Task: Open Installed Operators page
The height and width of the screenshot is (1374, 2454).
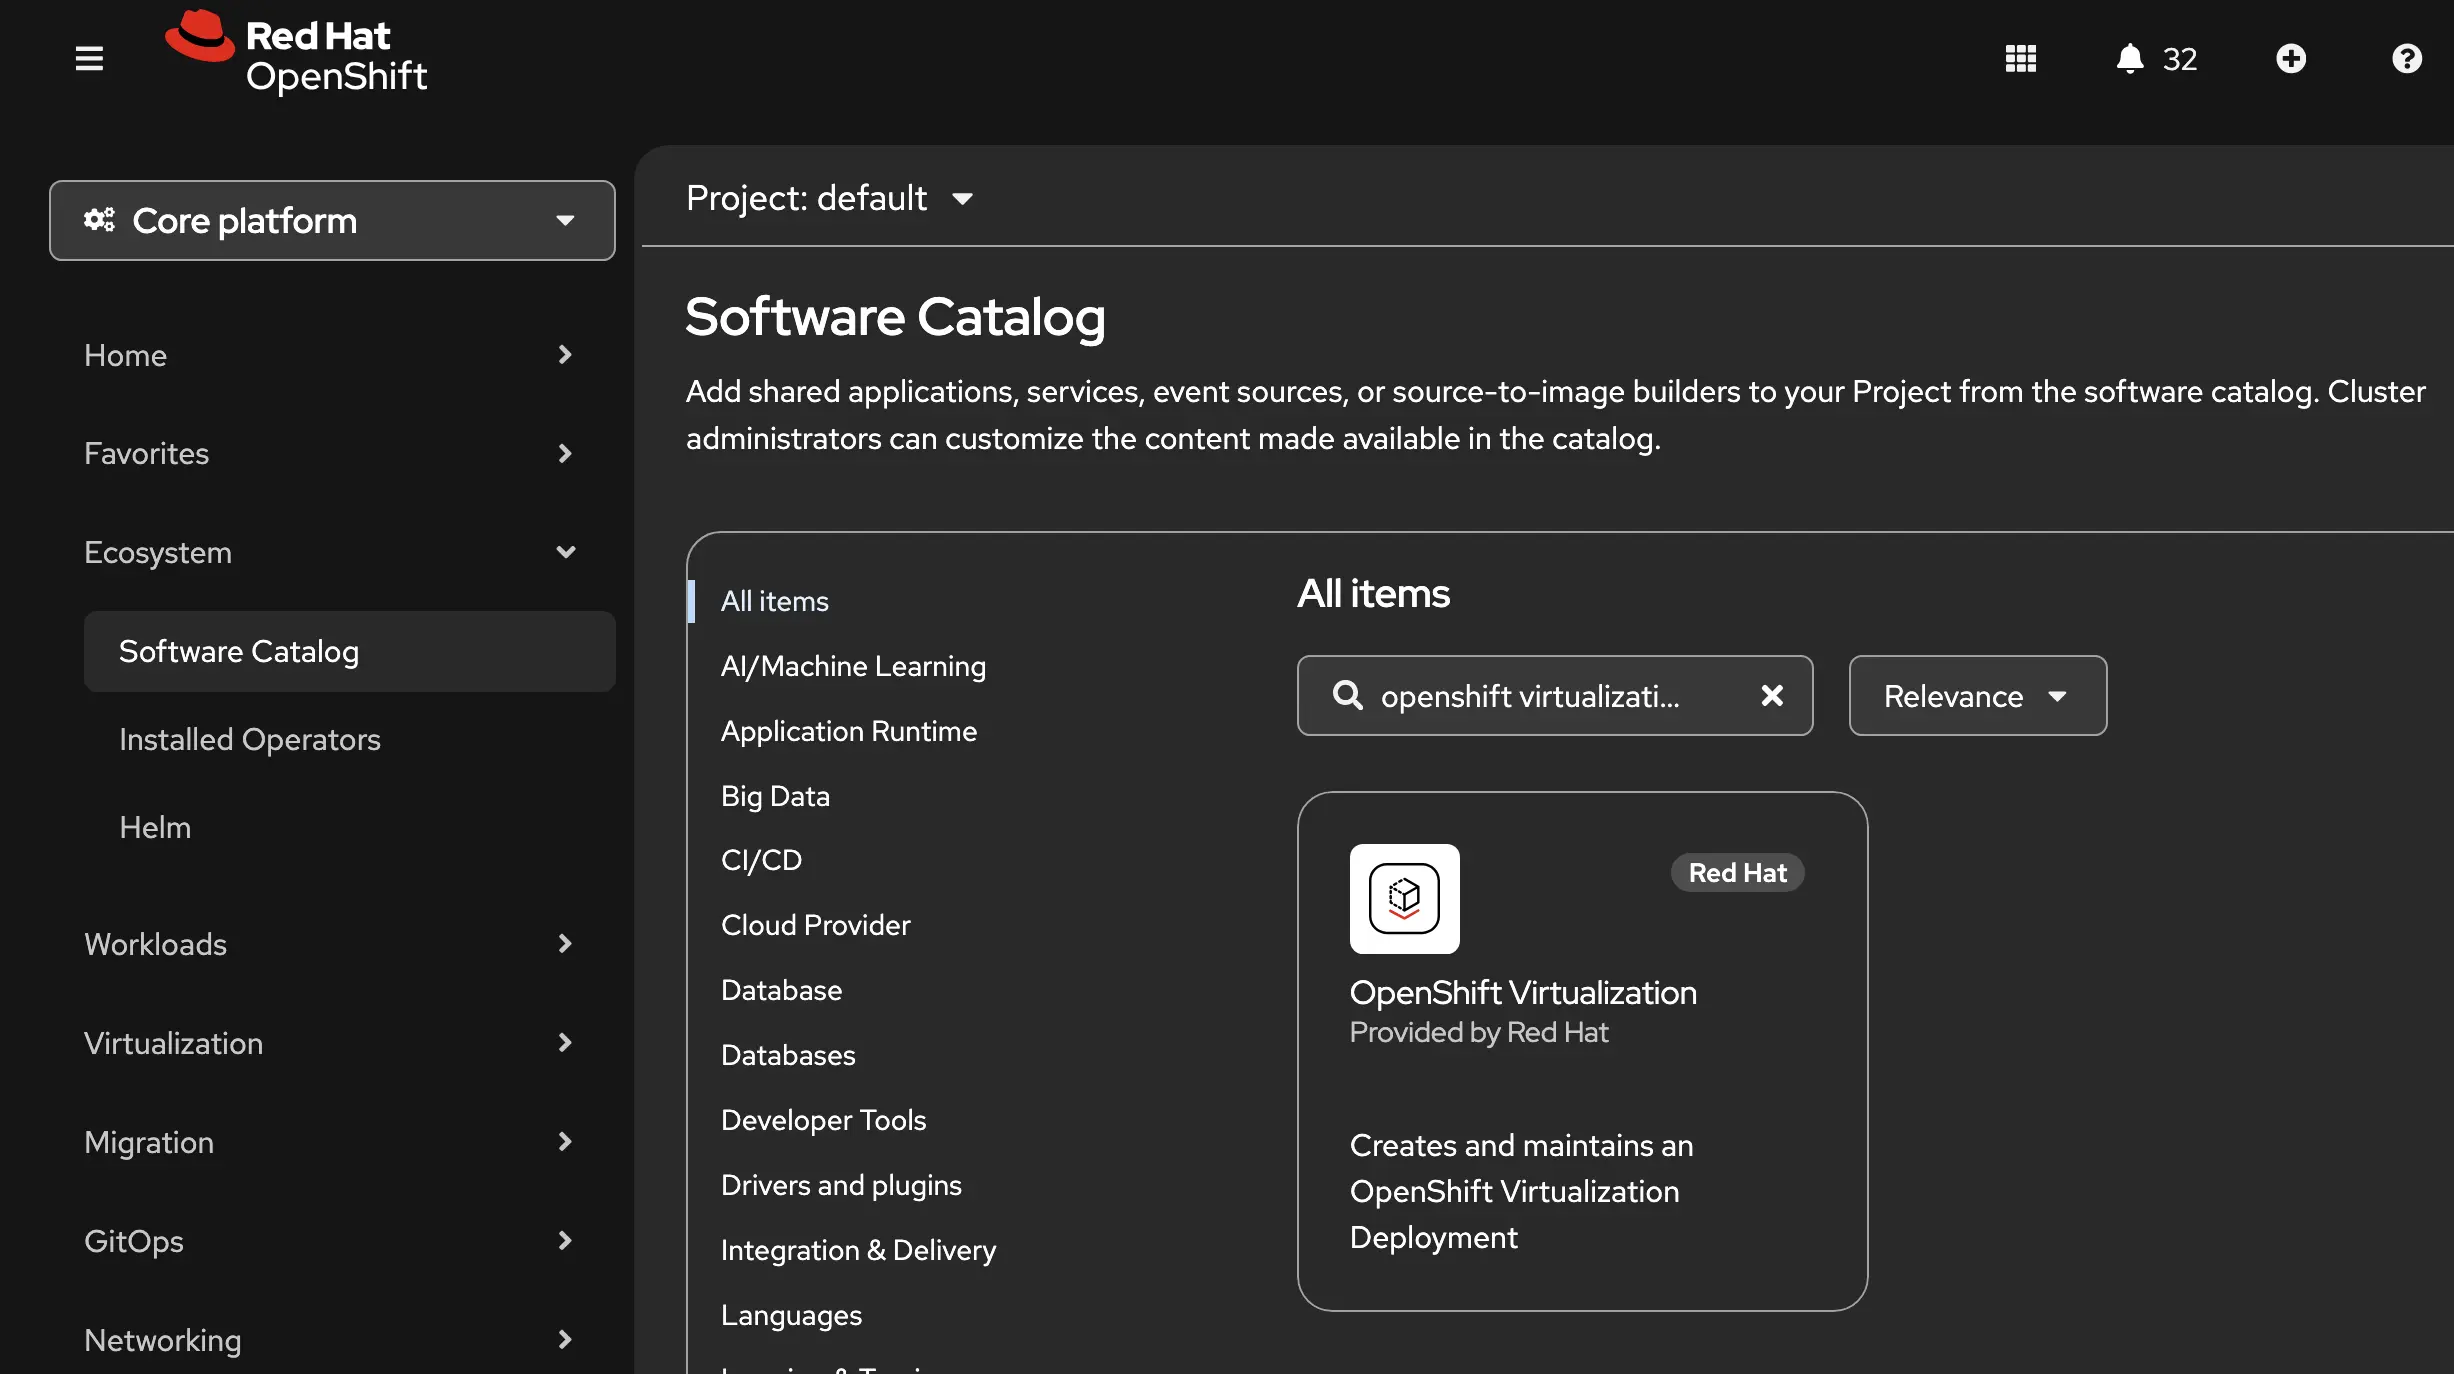Action: 250,739
